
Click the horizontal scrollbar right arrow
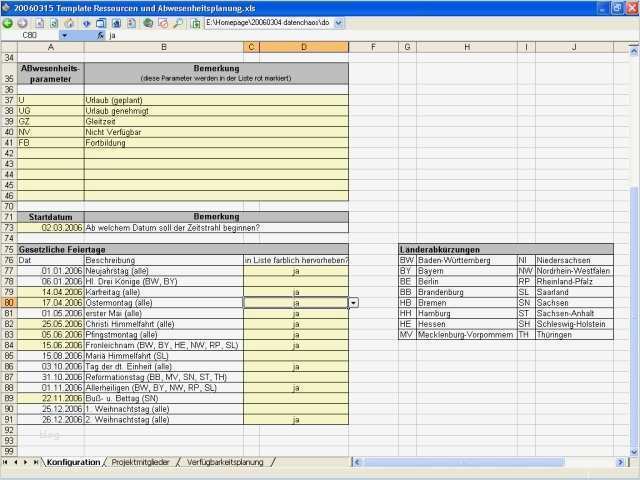click(620, 462)
